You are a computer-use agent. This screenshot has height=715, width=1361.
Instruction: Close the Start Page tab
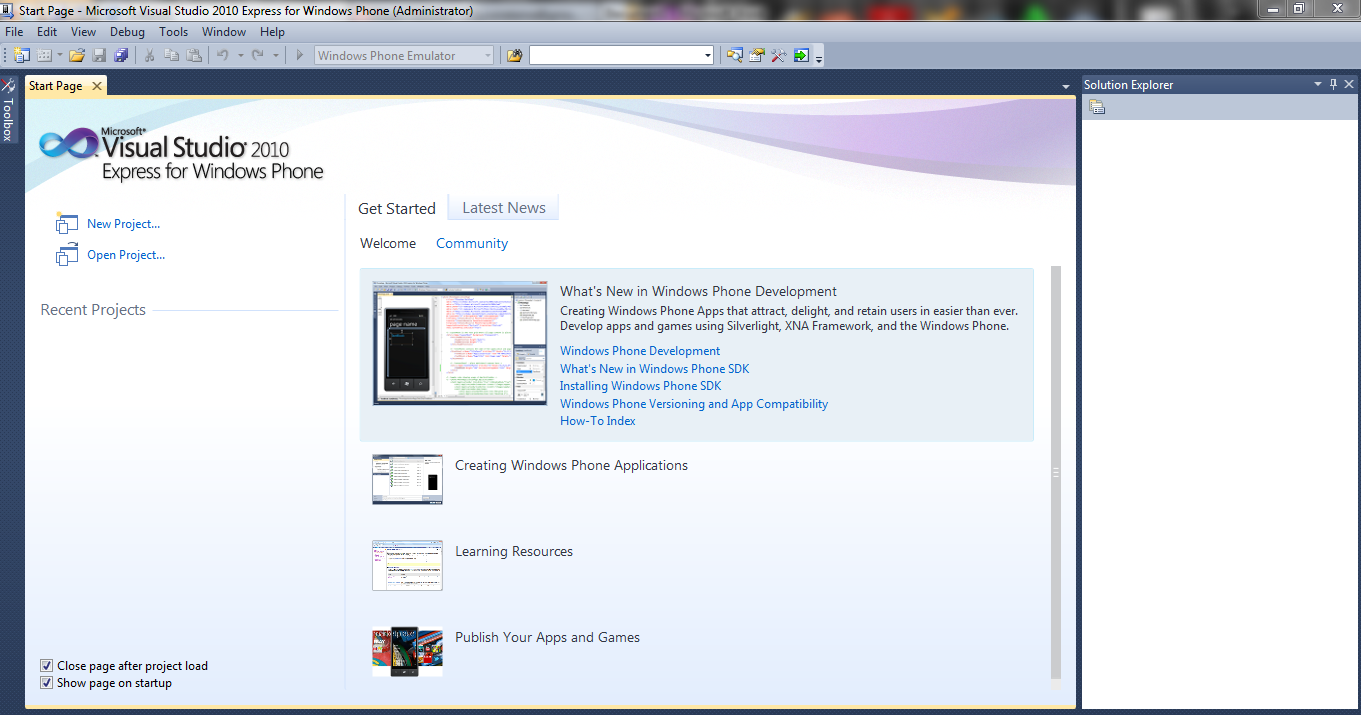[97, 86]
